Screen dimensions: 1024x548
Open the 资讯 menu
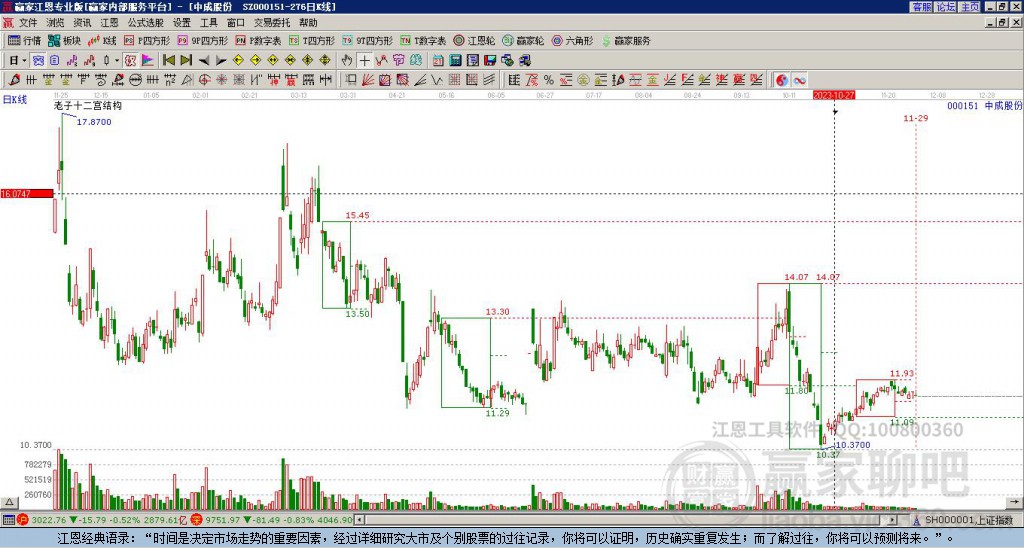tap(82, 23)
